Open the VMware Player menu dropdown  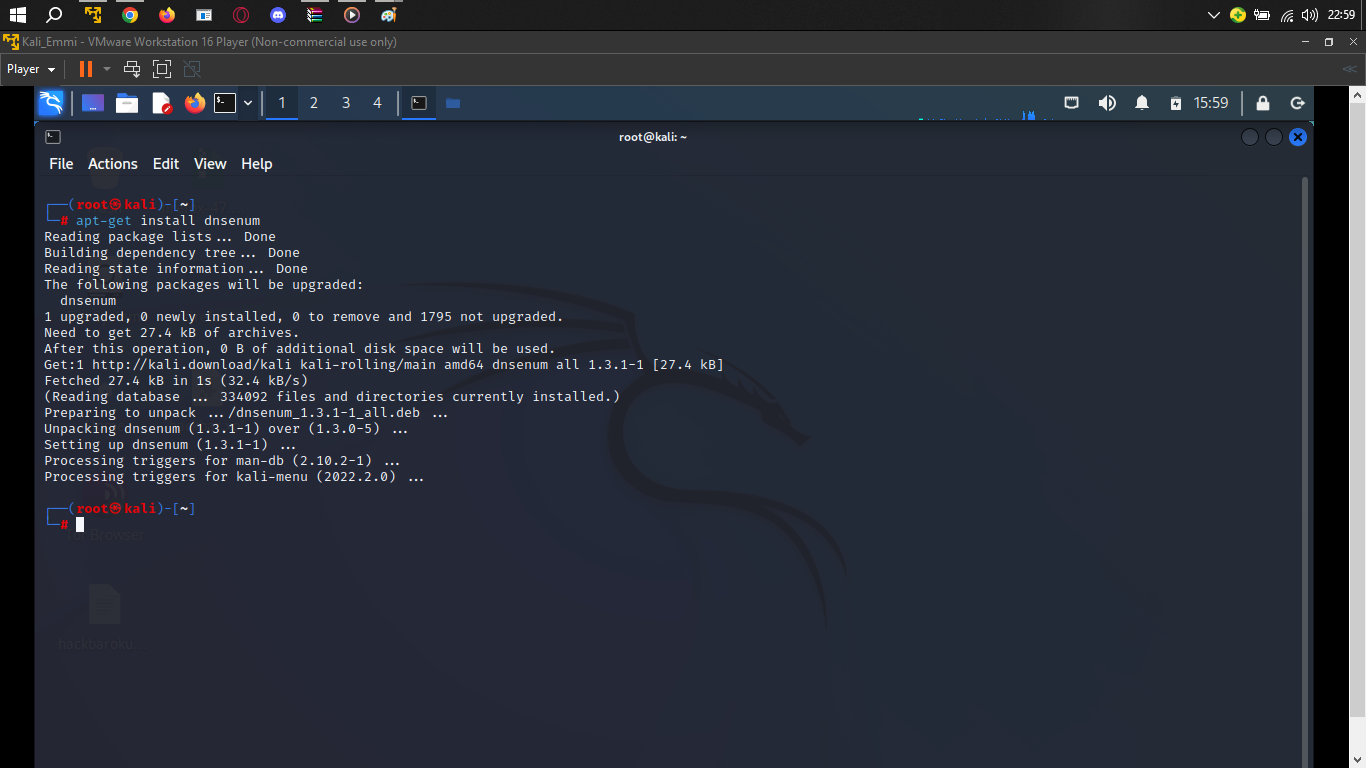31,69
